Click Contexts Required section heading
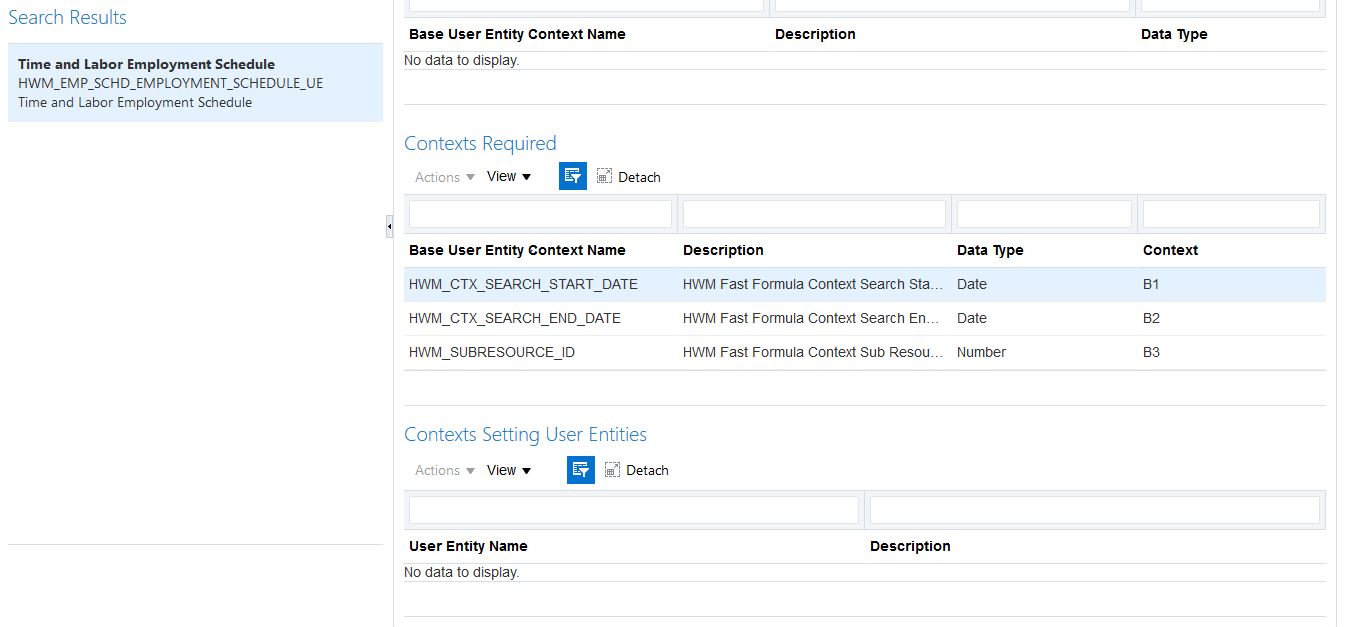 480,143
